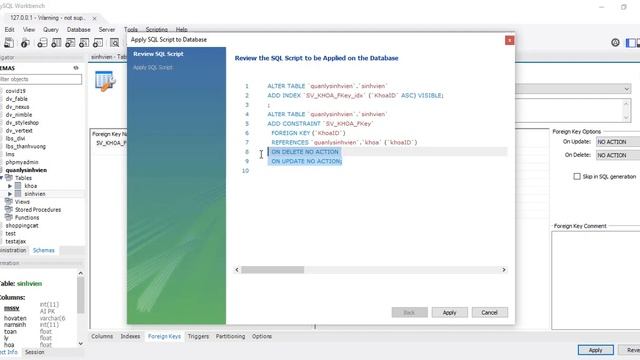Open the View menu

tap(29, 29)
